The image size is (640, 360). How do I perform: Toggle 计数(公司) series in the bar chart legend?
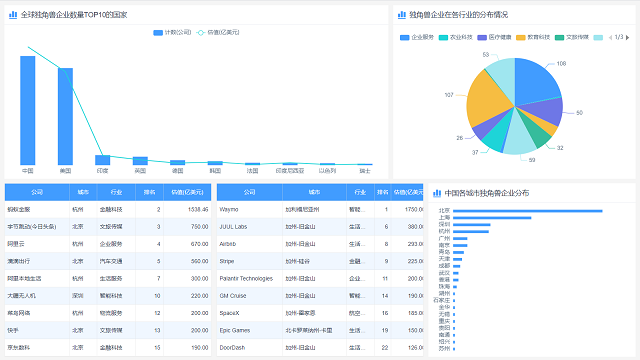(172, 33)
